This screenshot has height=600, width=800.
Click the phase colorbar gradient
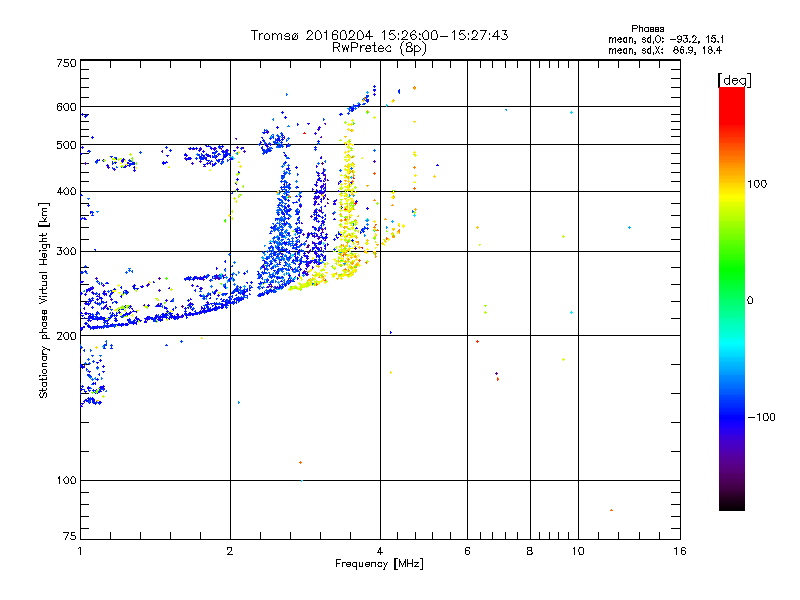point(732,298)
